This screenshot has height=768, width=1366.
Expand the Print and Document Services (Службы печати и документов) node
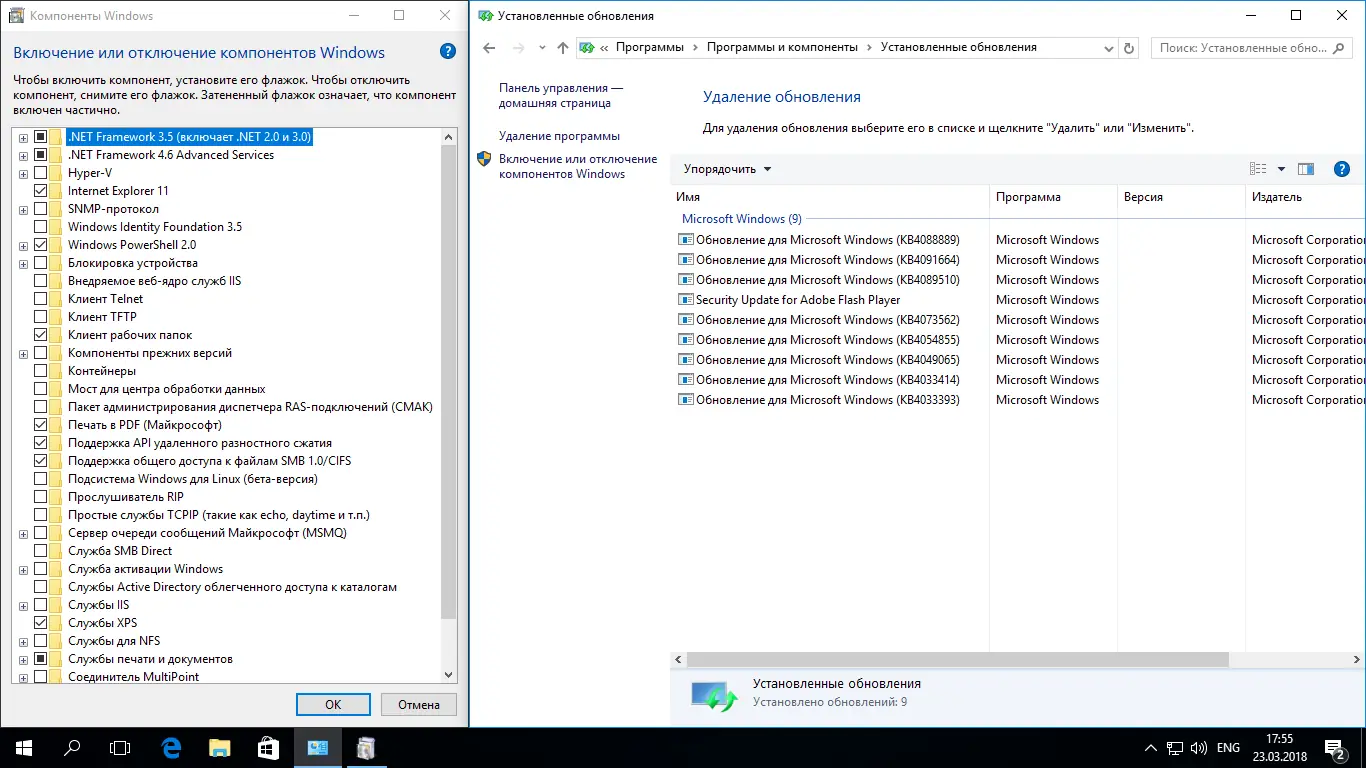click(23, 659)
